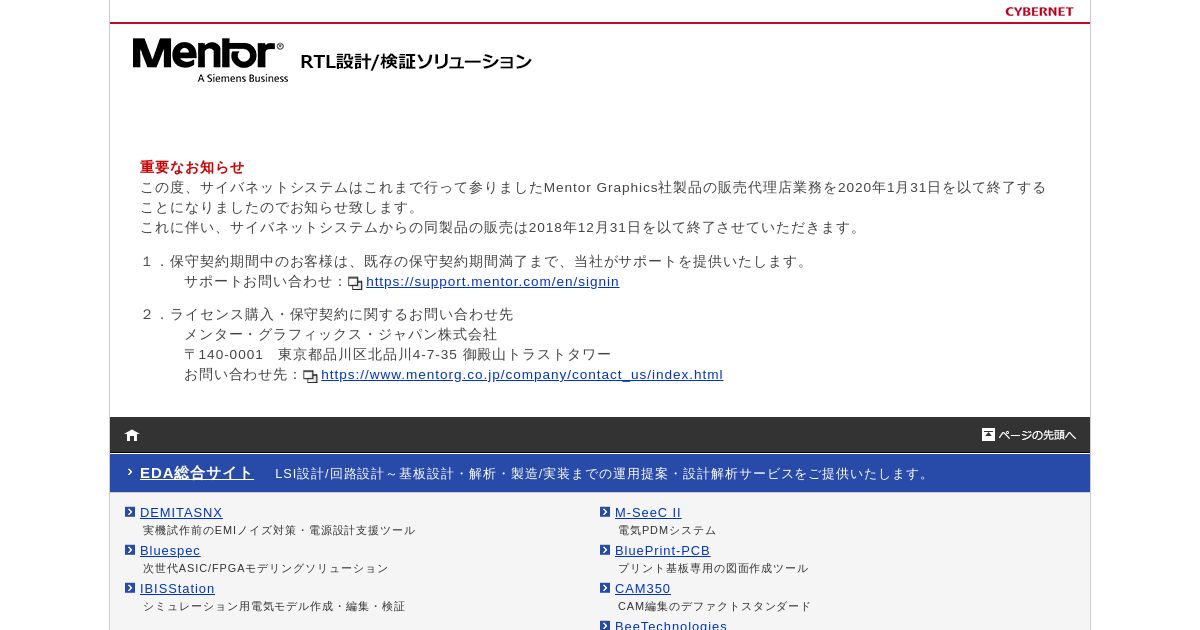Click external-link icon beside support.mentor.com link

[355, 283]
